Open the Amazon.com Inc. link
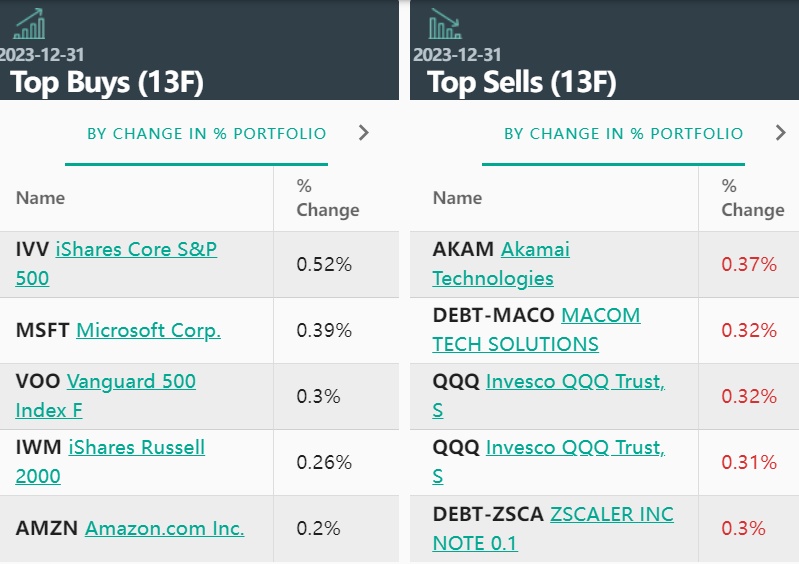This screenshot has height=564, width=799. click(164, 528)
